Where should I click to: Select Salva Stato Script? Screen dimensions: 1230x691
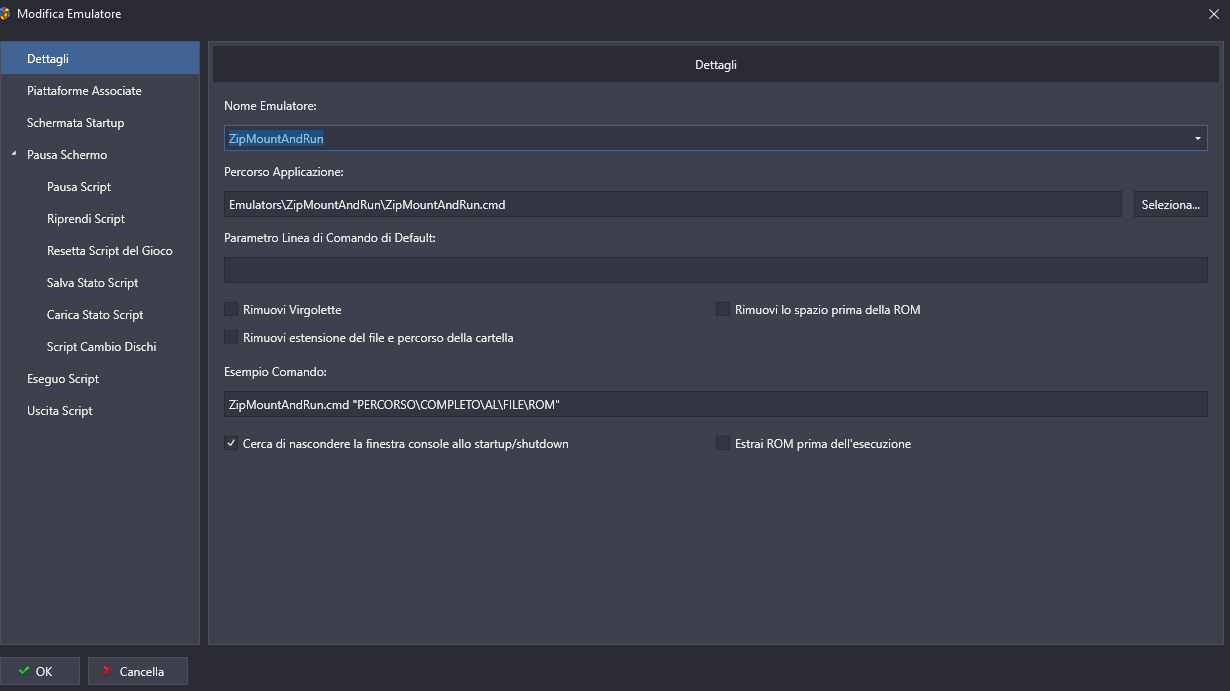click(x=93, y=283)
